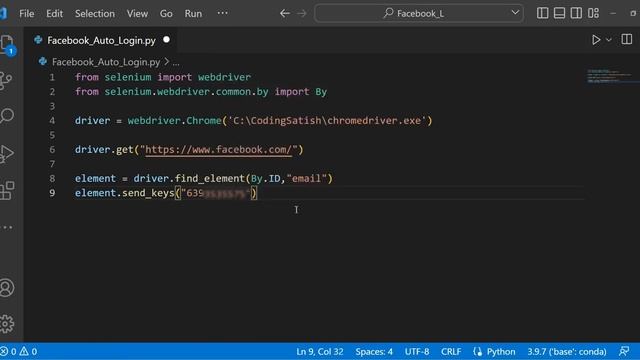Change line ending via CRLF
This screenshot has height=360, width=640.
(x=451, y=351)
